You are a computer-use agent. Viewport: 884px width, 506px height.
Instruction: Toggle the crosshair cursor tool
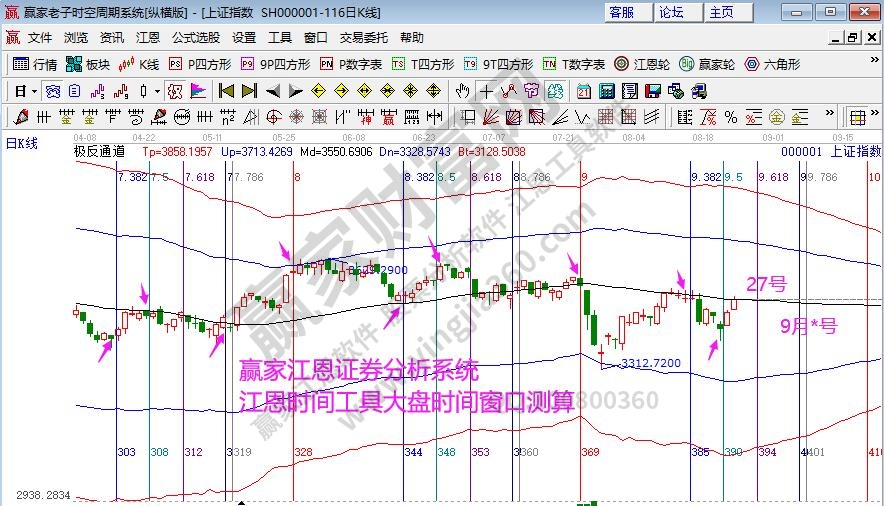[x=486, y=91]
